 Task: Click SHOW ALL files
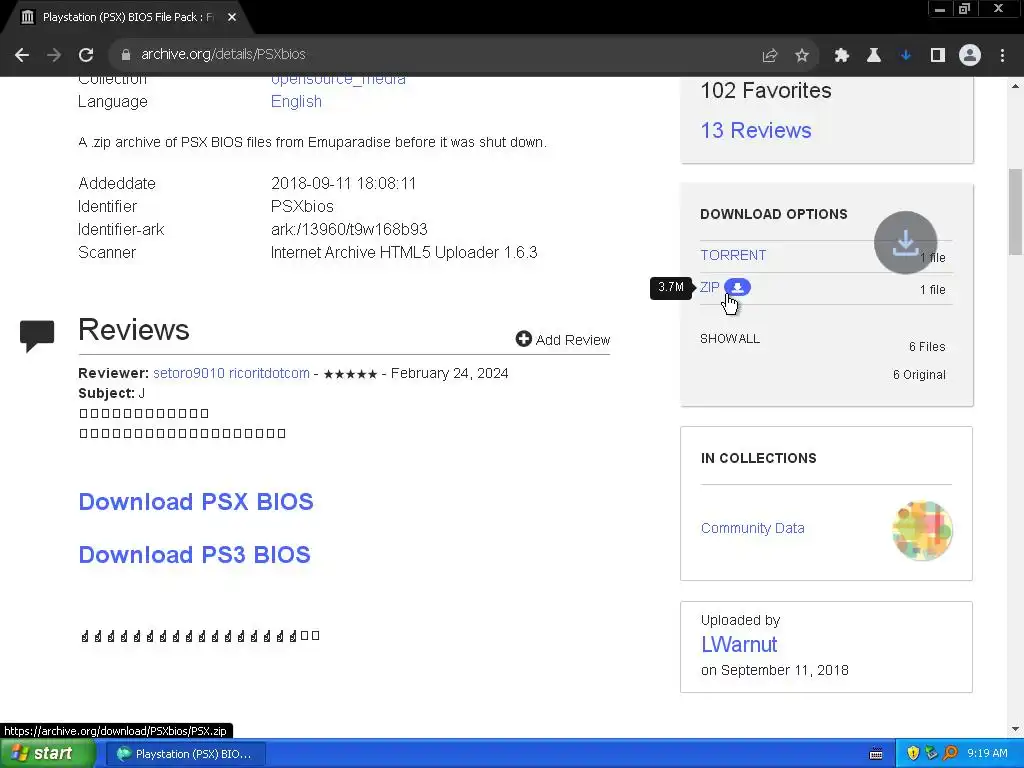tap(729, 339)
